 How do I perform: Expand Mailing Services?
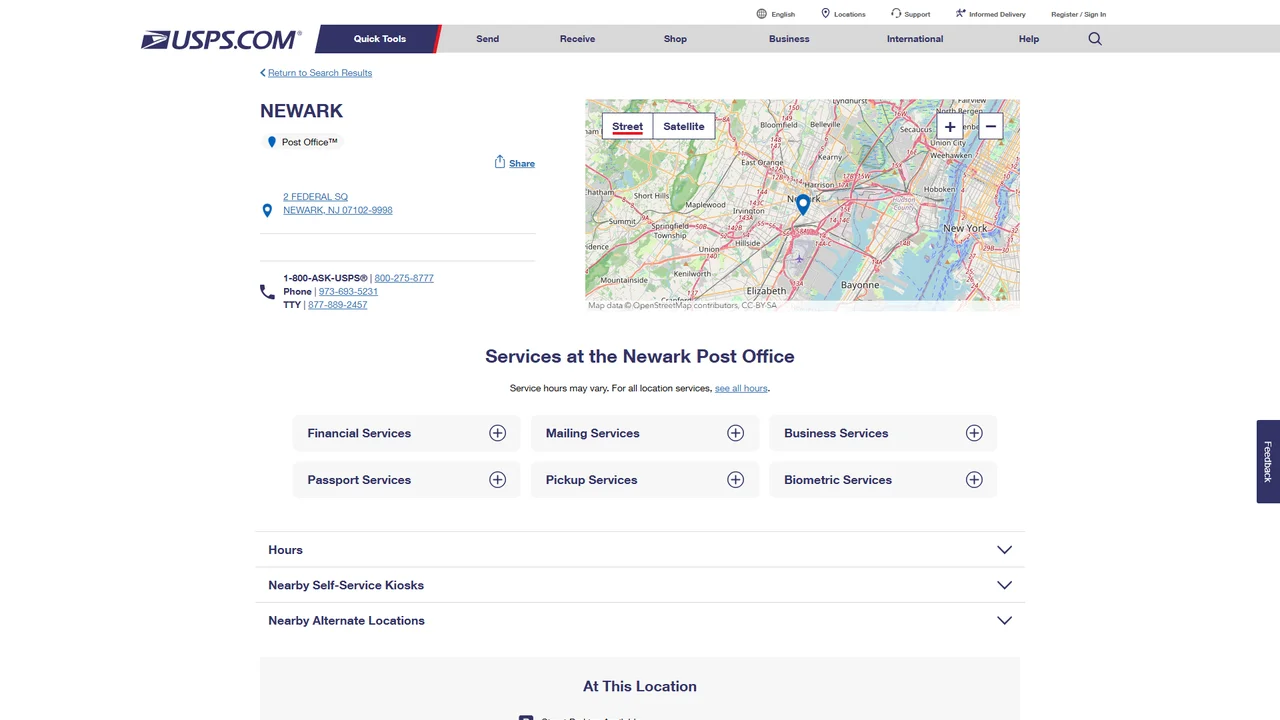pyautogui.click(x=644, y=433)
